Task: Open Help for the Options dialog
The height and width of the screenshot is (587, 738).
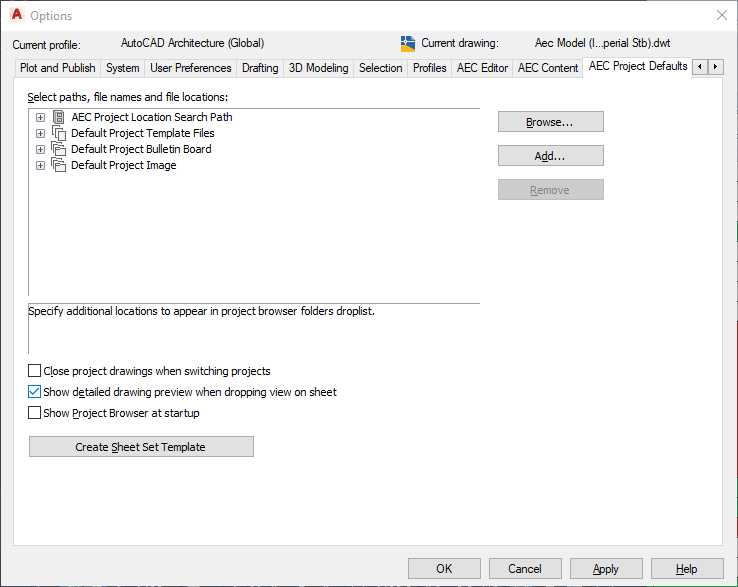Action: pyautogui.click(x=687, y=569)
